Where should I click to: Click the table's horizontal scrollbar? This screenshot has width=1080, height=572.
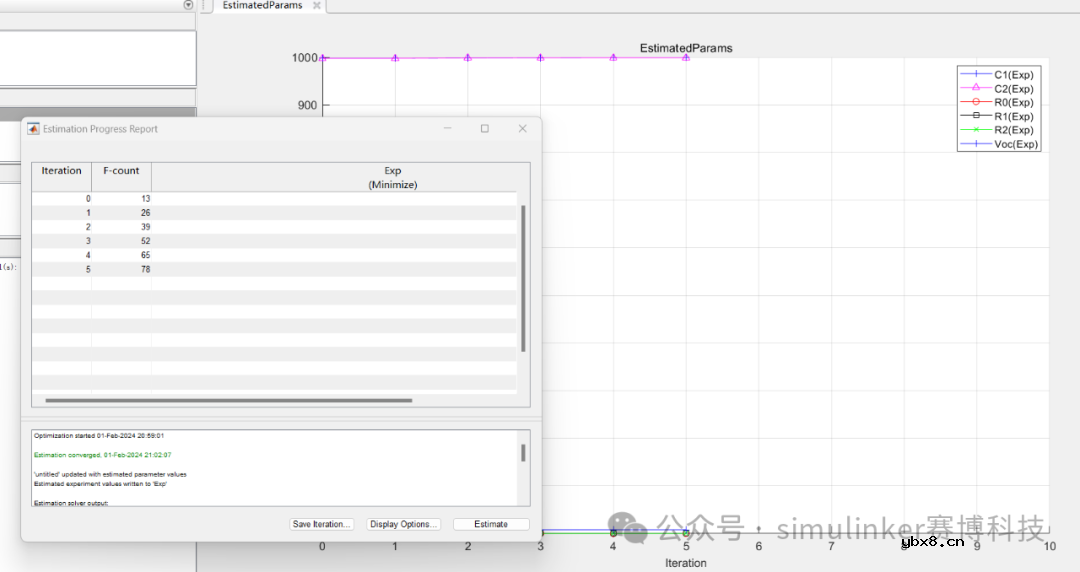click(x=229, y=400)
